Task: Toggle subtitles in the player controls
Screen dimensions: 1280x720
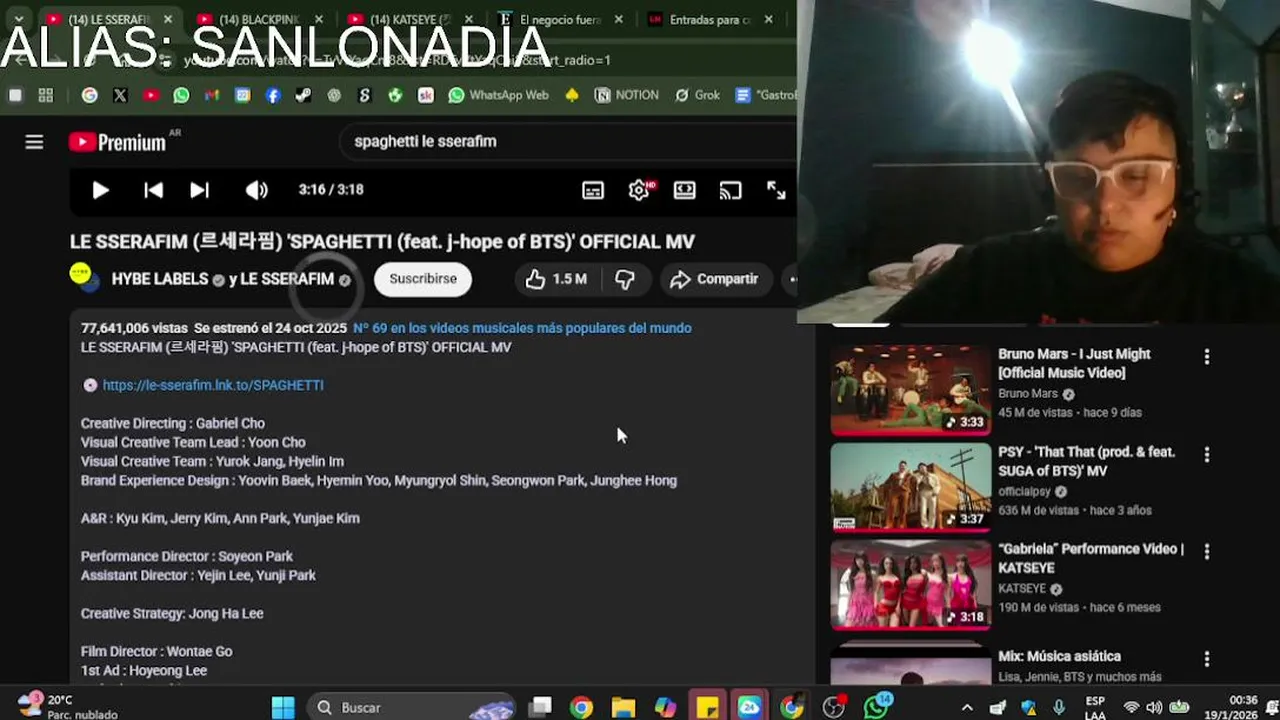Action: (x=593, y=190)
